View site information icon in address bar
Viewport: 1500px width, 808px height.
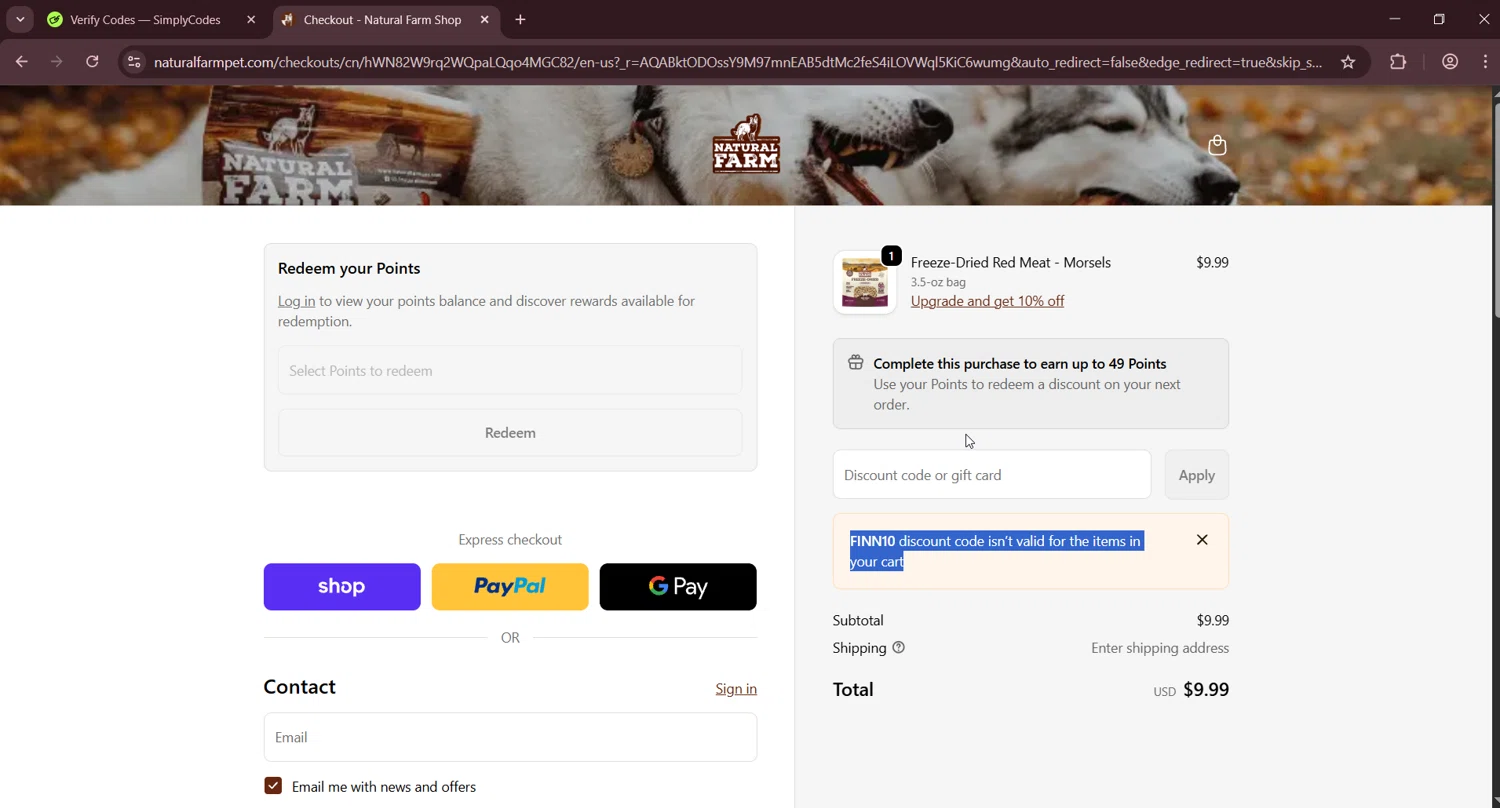(x=134, y=62)
